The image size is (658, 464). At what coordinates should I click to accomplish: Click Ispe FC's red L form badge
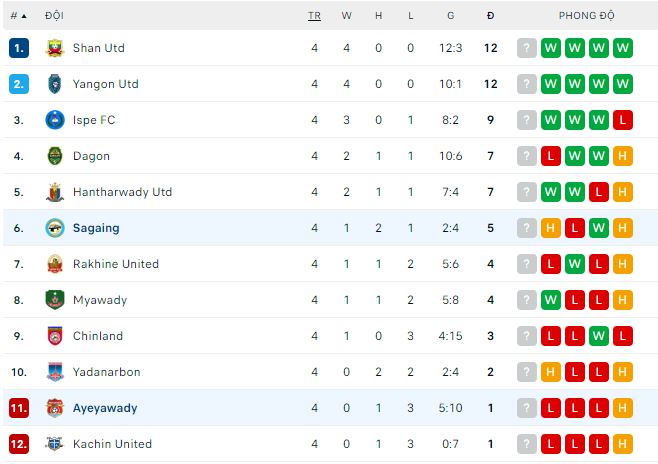(623, 120)
